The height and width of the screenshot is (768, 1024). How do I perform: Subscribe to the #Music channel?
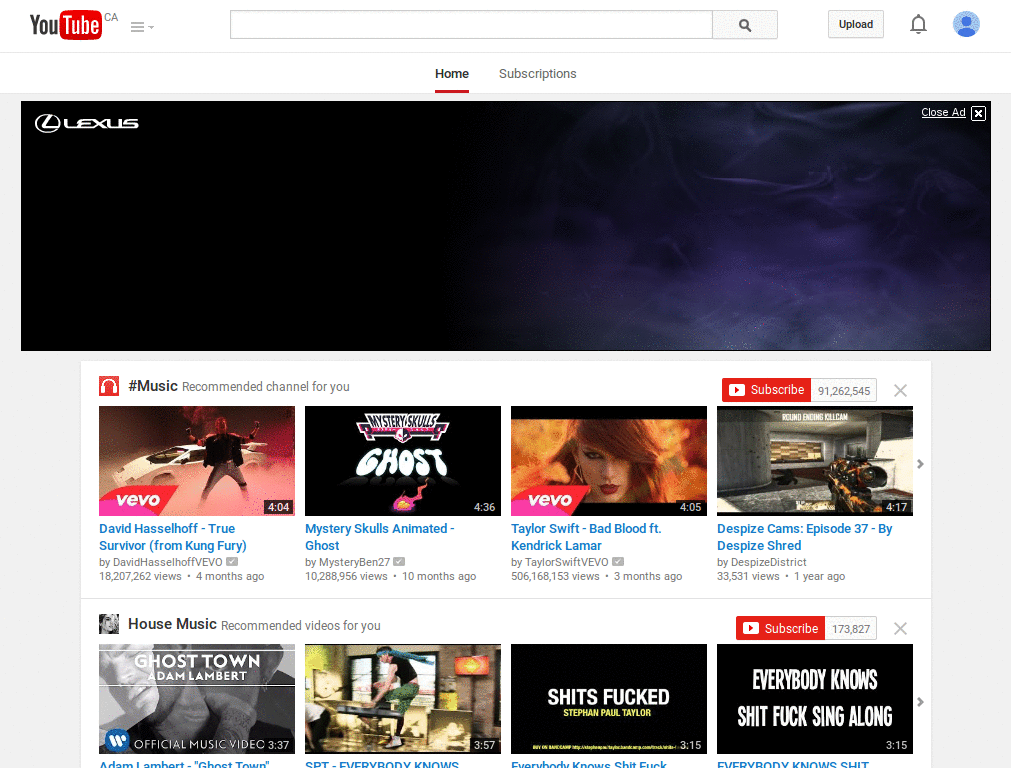point(766,390)
